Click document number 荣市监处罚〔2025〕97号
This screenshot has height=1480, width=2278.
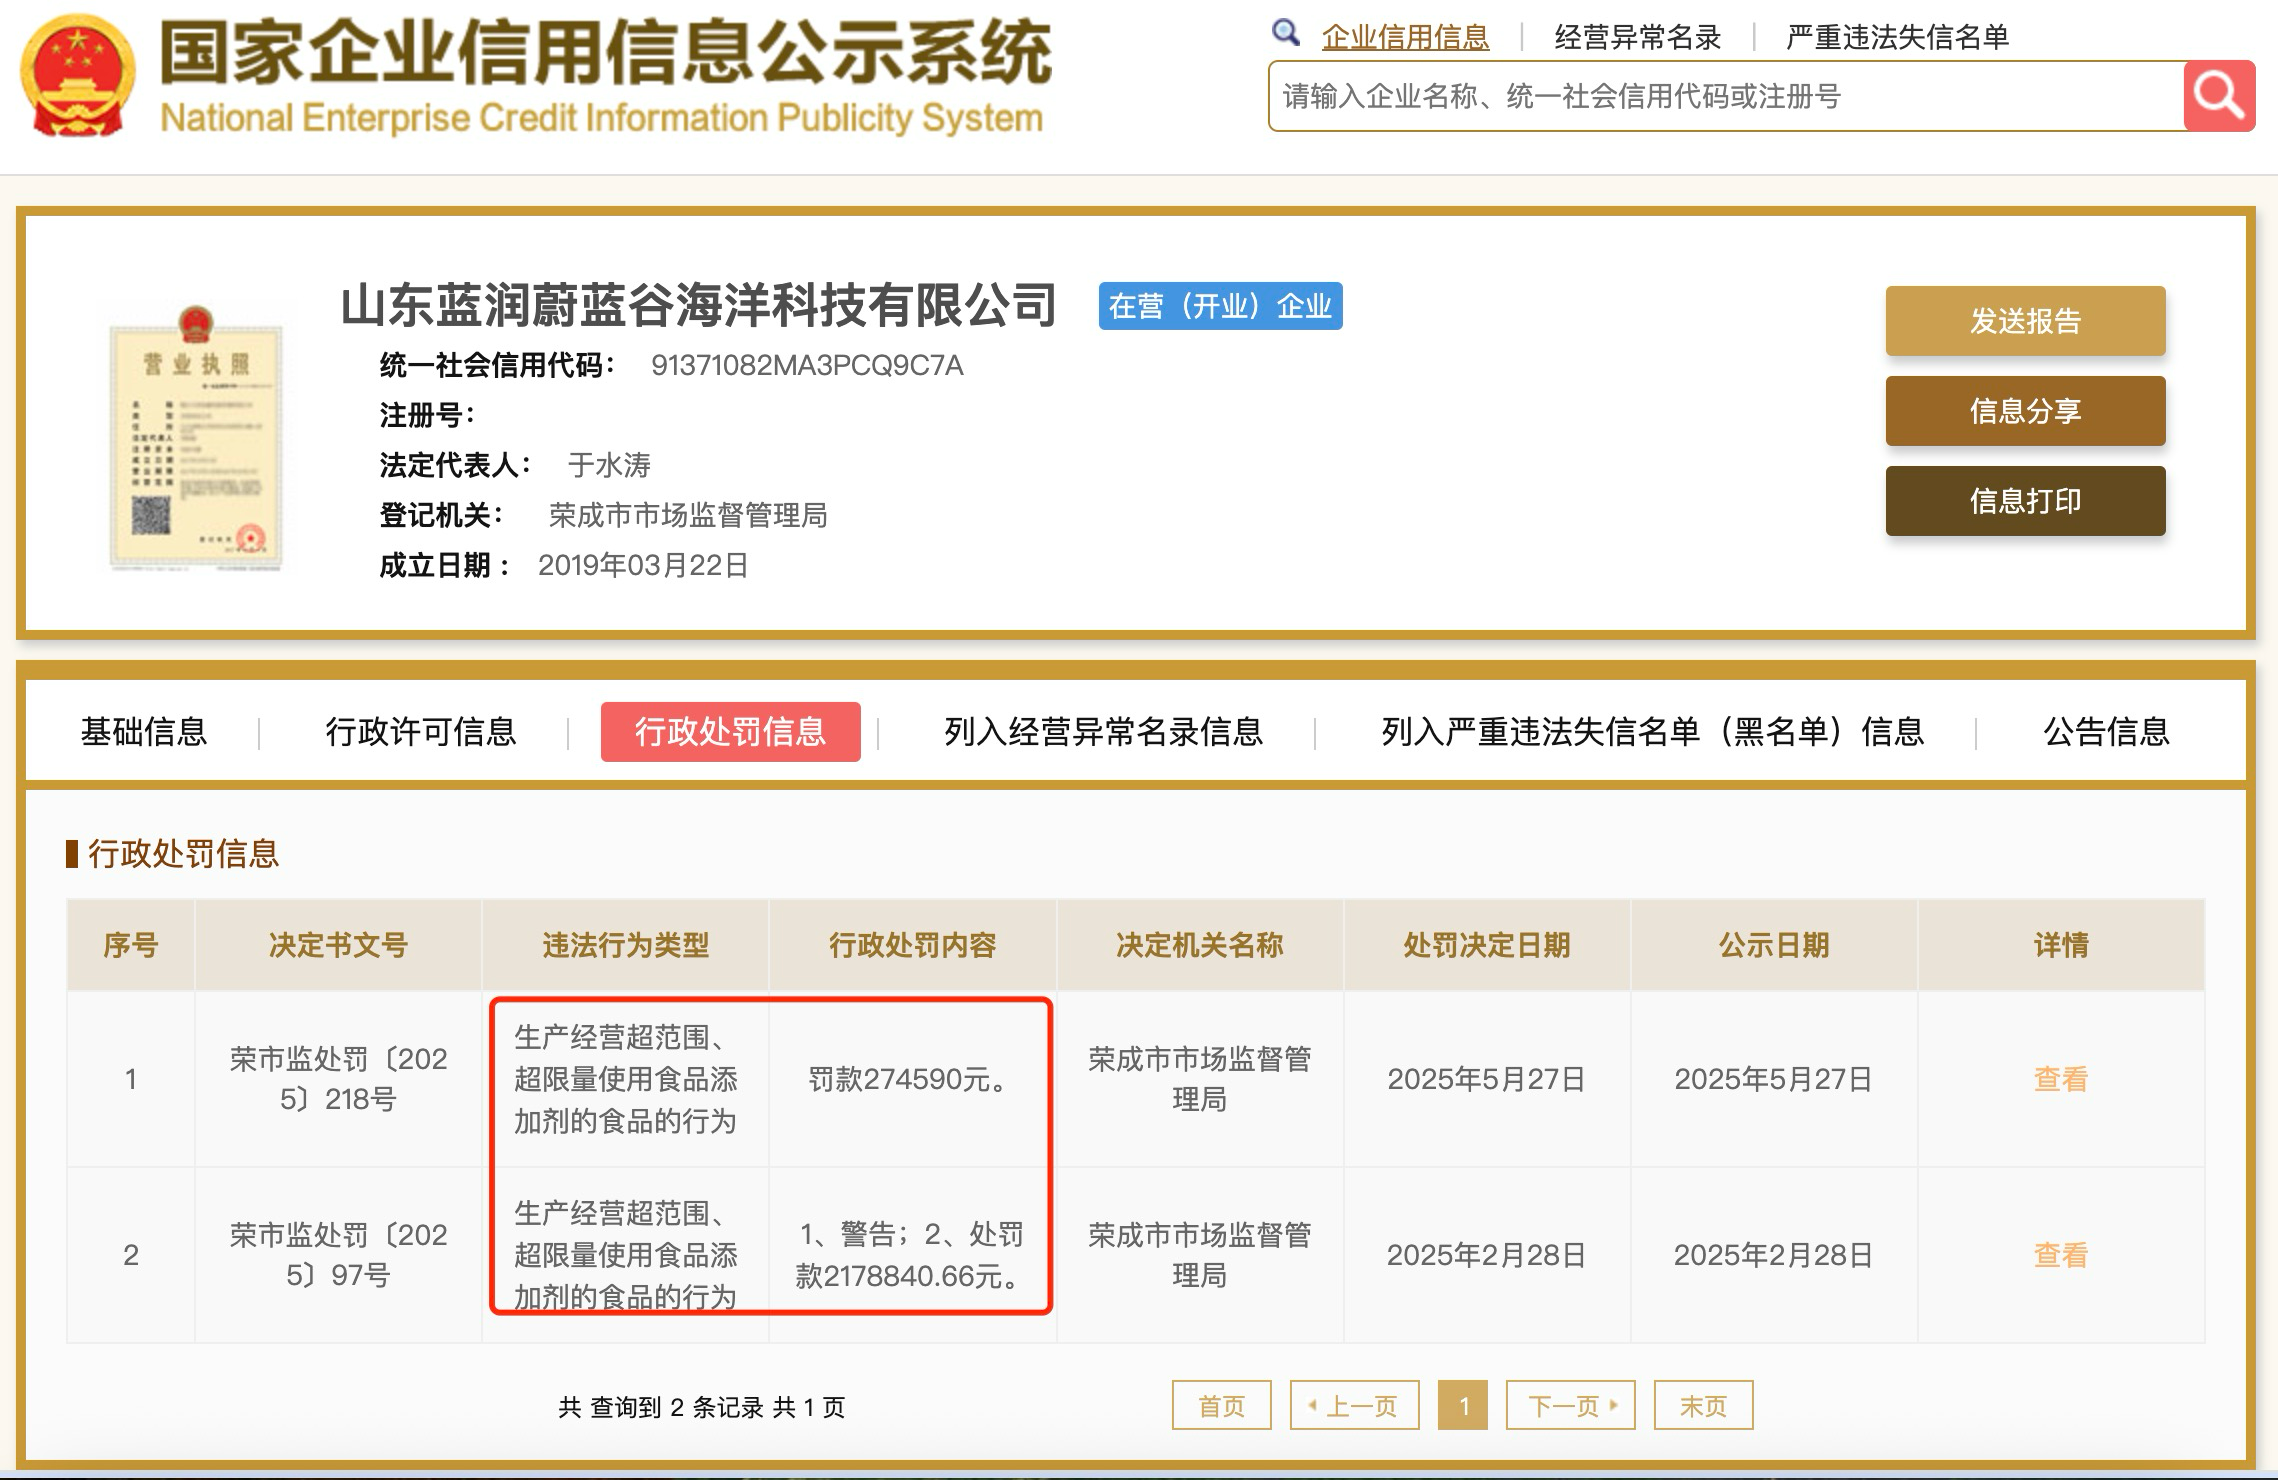pos(338,1255)
